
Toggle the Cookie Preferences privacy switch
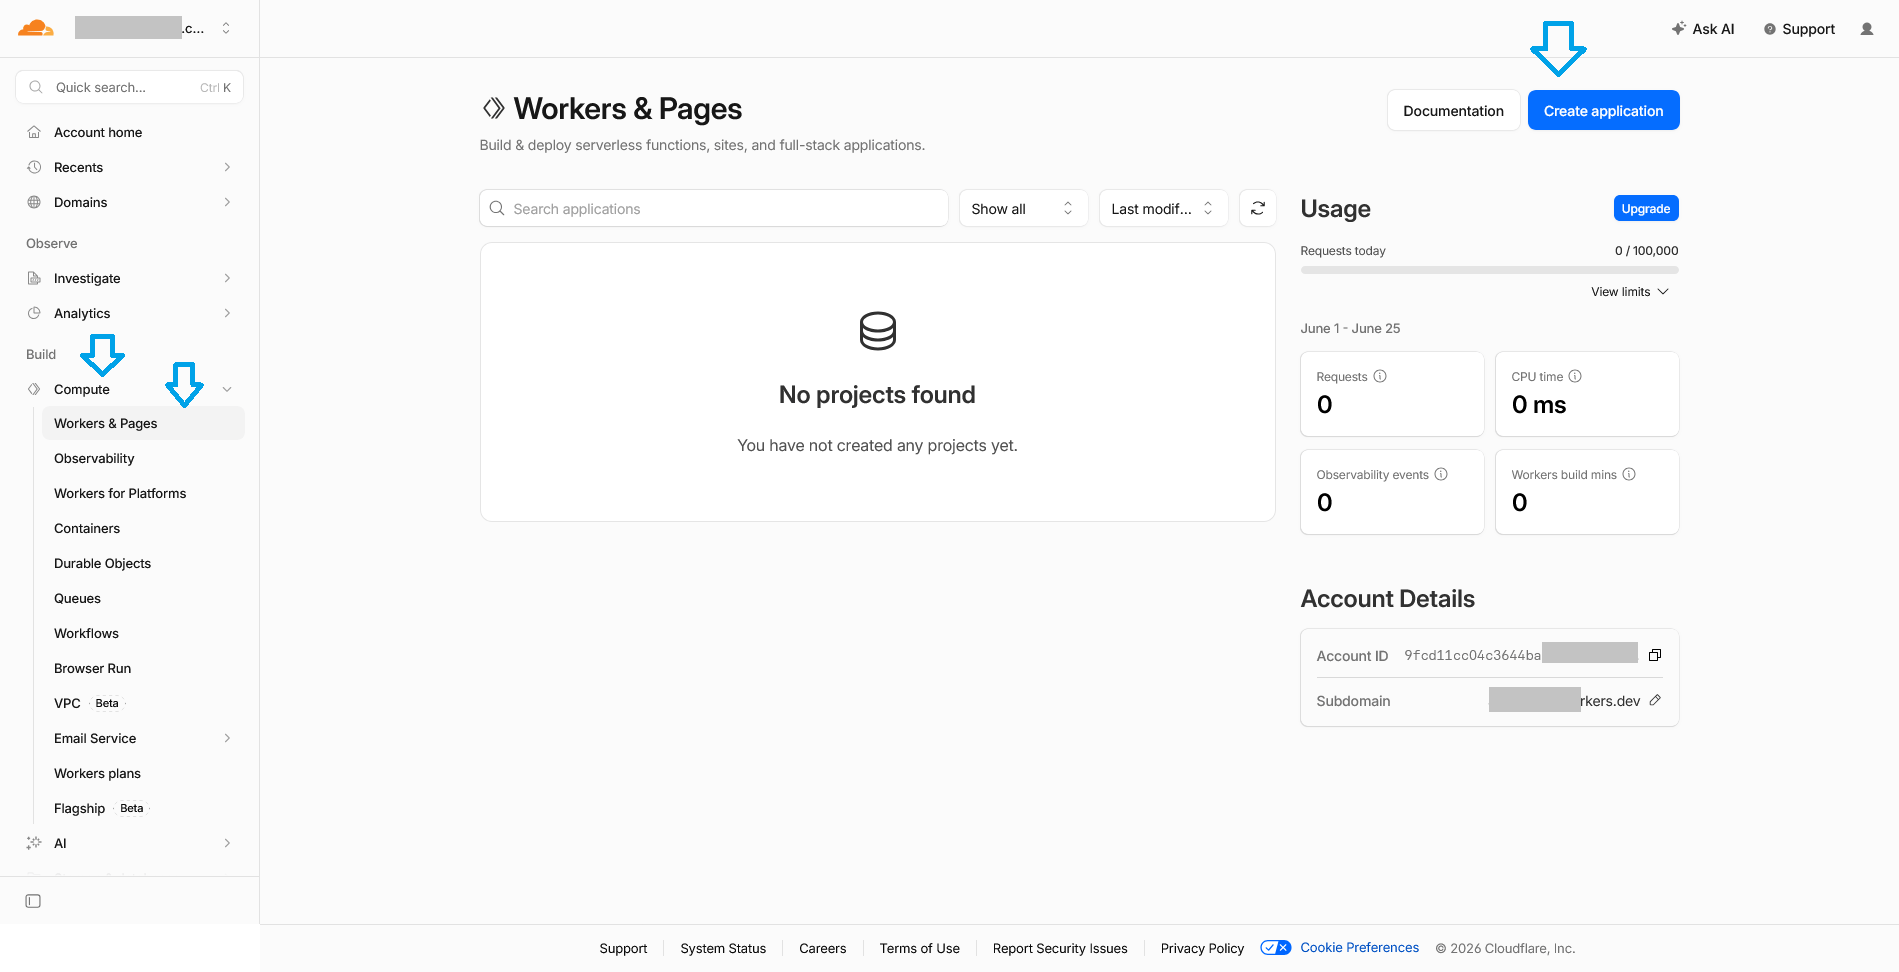[x=1275, y=948]
